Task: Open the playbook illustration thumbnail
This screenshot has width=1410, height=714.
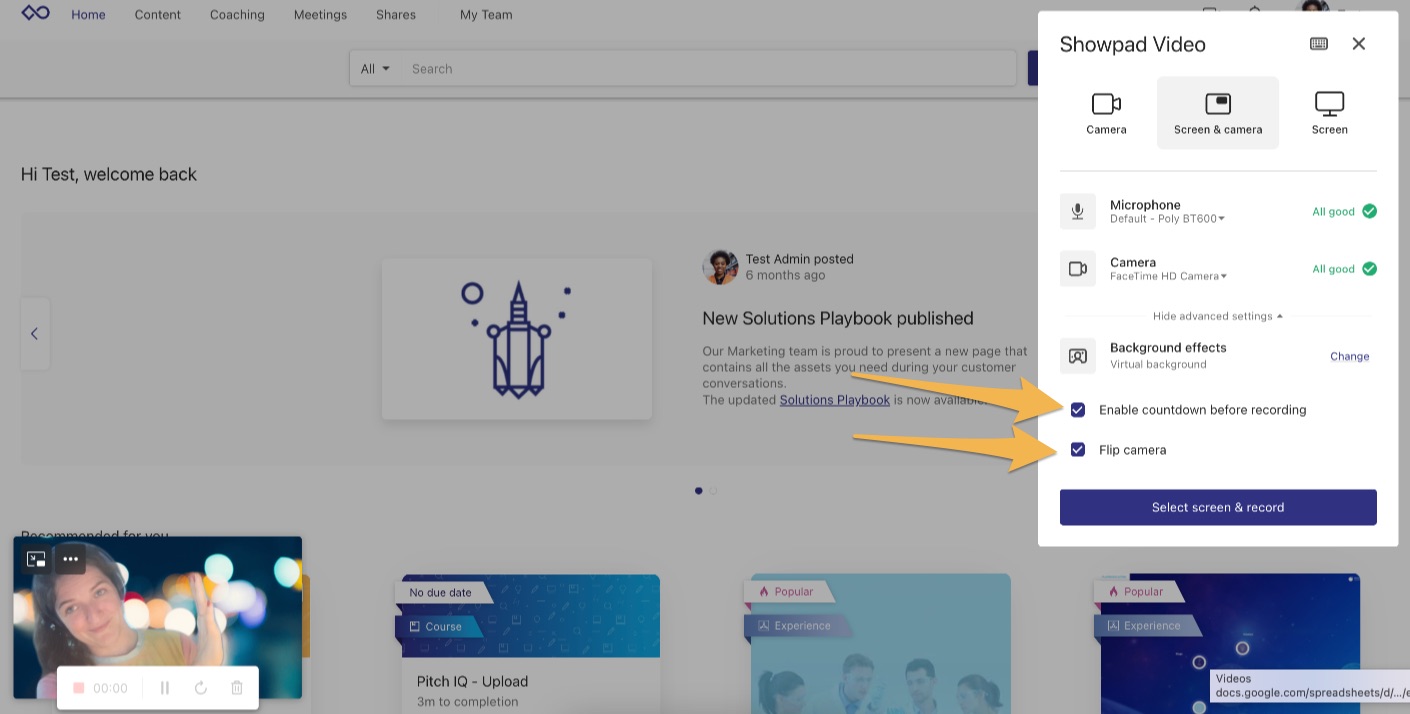Action: click(517, 339)
